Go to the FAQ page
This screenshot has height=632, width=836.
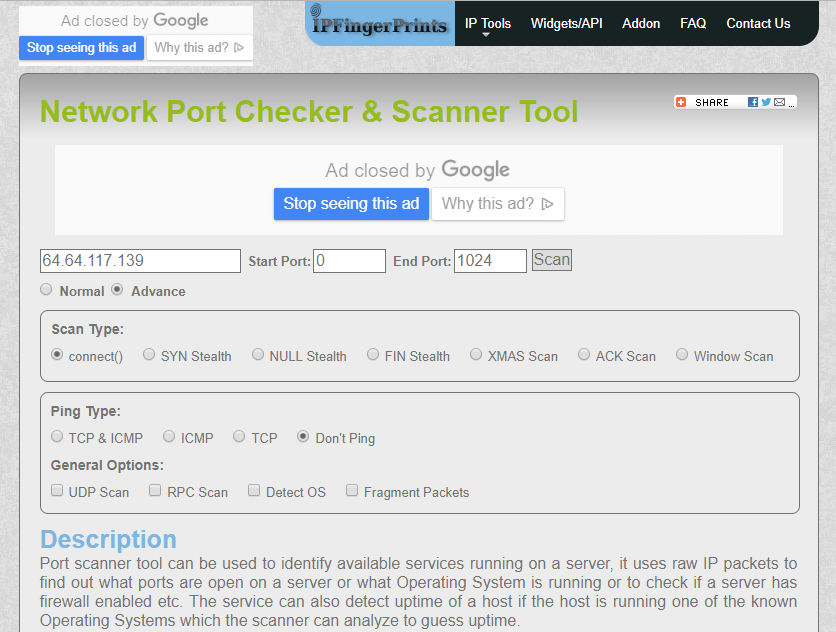(693, 23)
